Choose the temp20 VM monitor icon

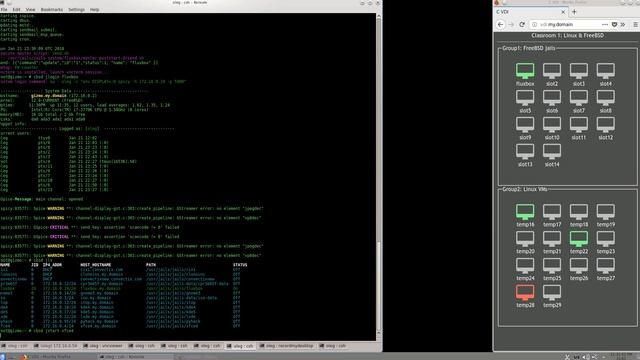coord(525,239)
